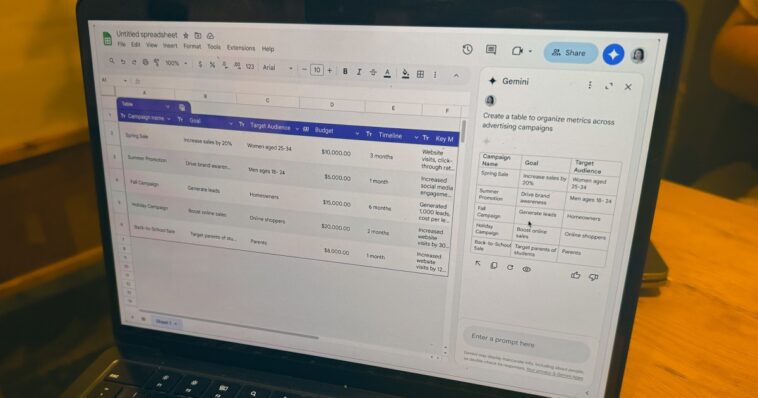Screen dimensions: 758x398
Task: Open Table name dropdown chevron
Action: [x=168, y=106]
